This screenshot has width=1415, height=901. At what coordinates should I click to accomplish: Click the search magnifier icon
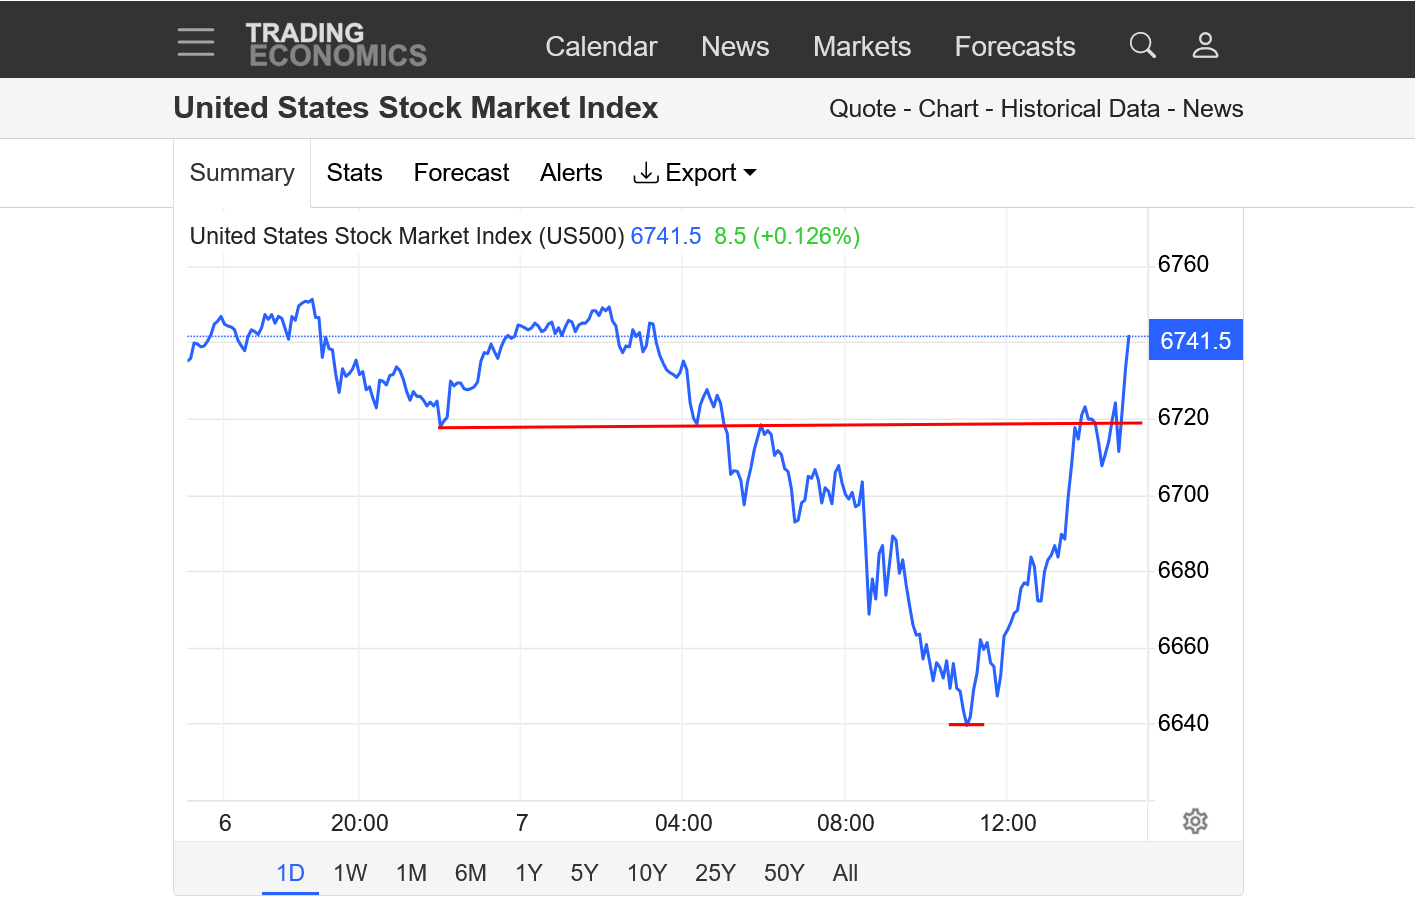[1142, 45]
